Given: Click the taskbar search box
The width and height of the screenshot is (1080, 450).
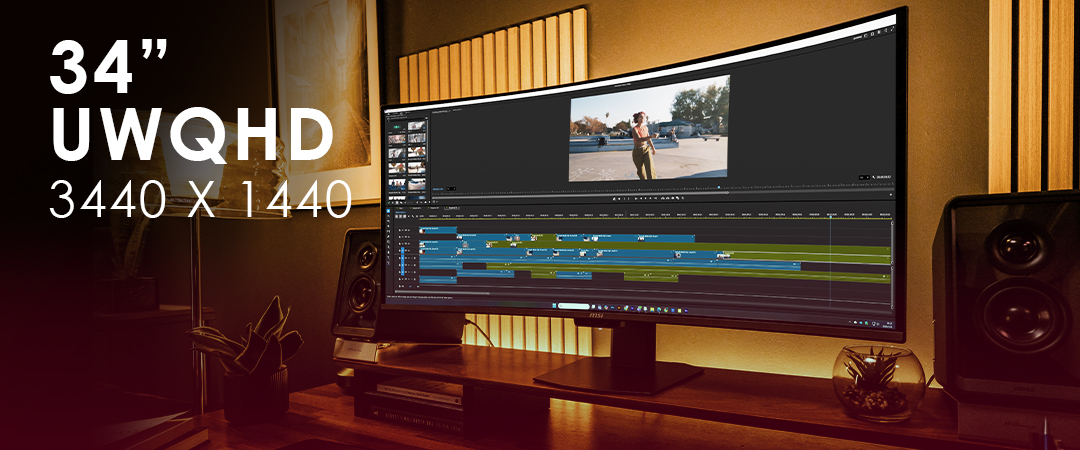Looking at the screenshot, I should pos(574,306).
